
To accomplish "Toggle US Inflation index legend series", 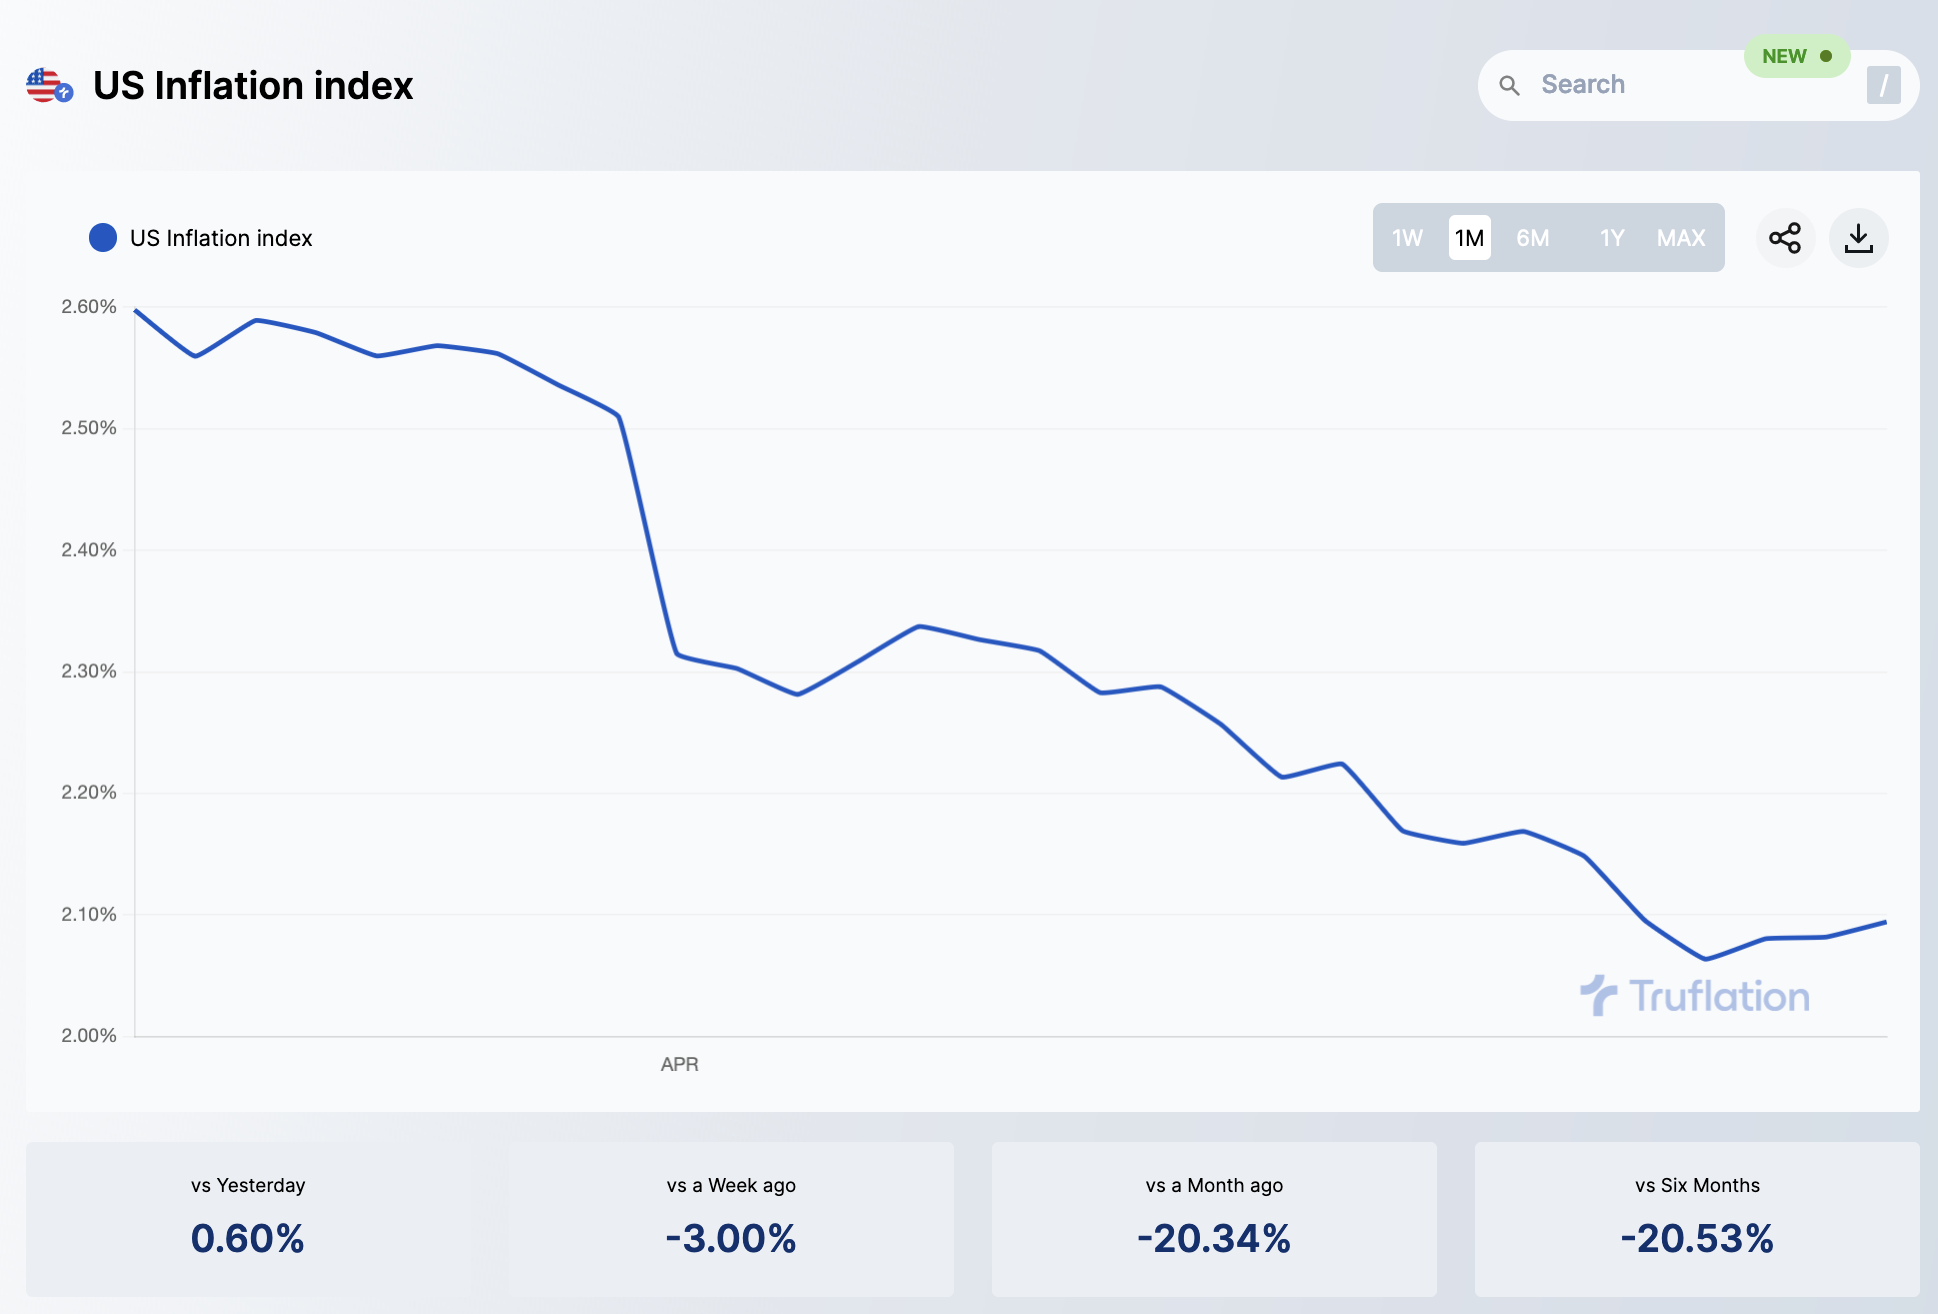I will pos(221,238).
